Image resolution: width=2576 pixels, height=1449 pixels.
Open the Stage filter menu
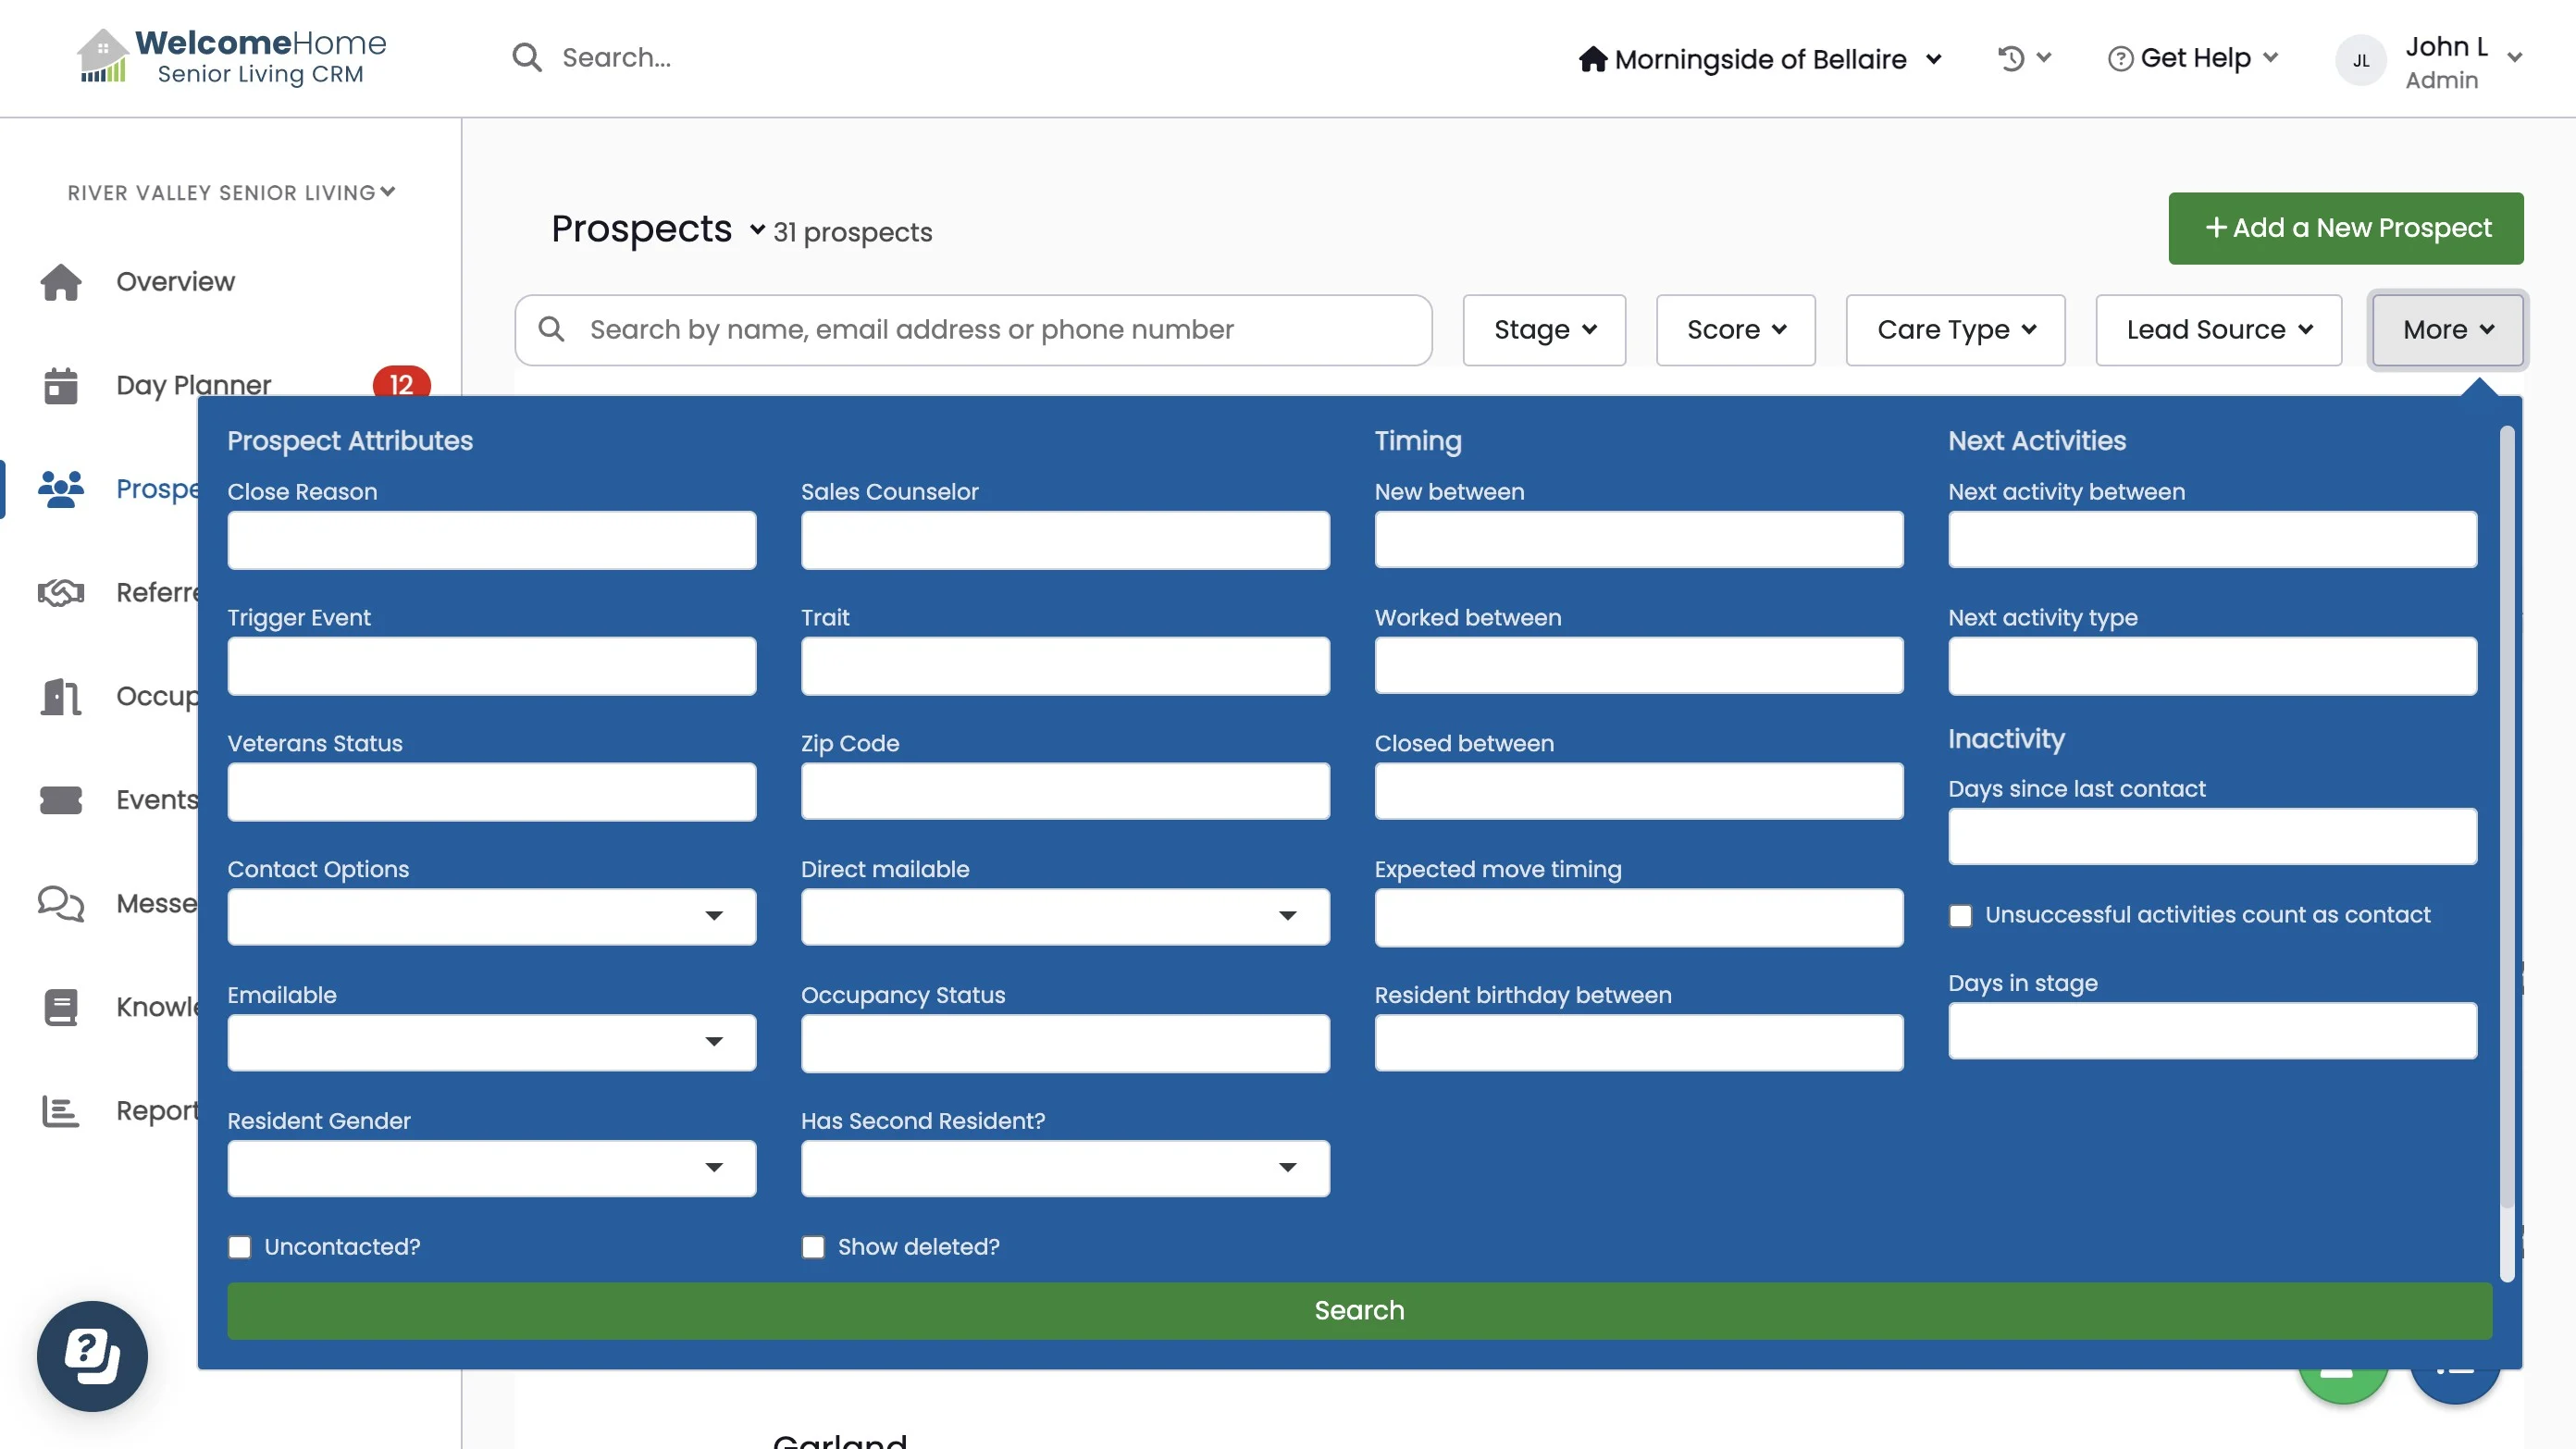(1544, 330)
